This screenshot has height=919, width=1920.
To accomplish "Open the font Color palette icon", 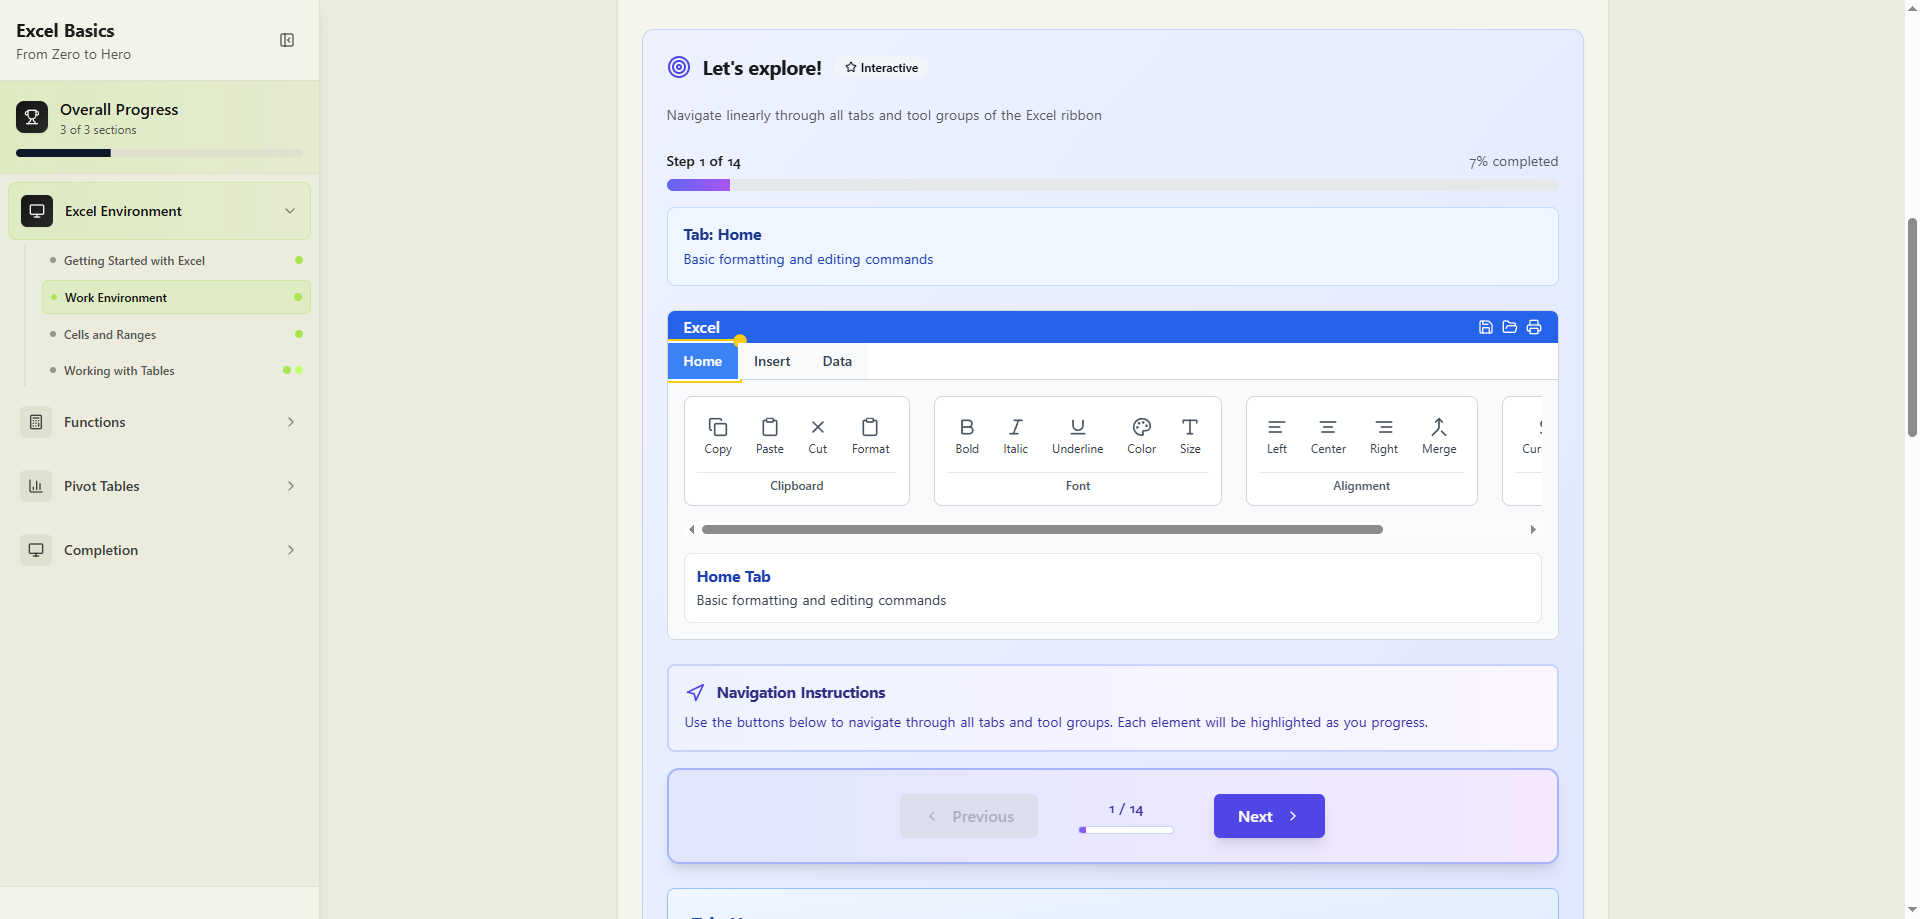I will point(1141,428).
